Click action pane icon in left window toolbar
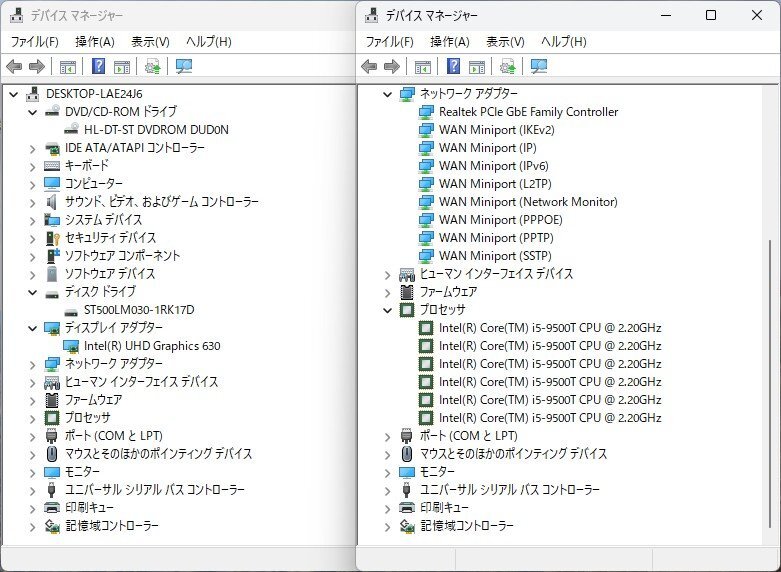The width and height of the screenshot is (781, 572). pos(122,66)
